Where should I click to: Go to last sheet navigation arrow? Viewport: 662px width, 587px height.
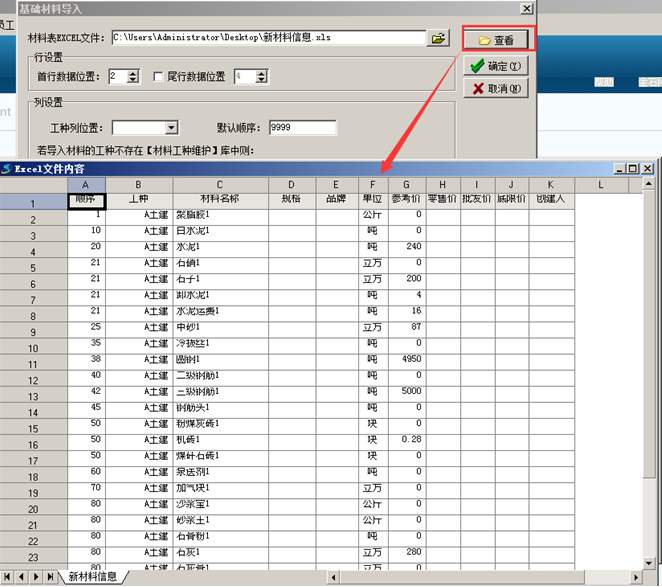(x=52, y=577)
